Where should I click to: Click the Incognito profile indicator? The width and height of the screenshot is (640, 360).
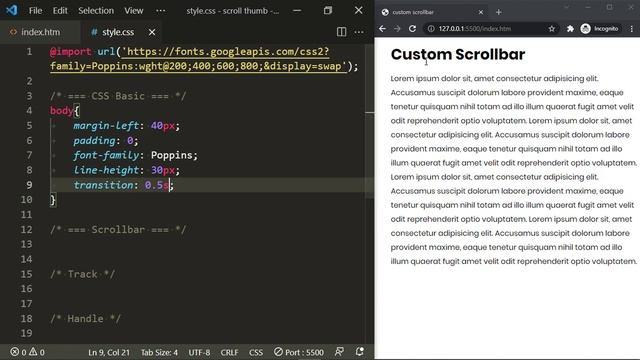pos(600,29)
